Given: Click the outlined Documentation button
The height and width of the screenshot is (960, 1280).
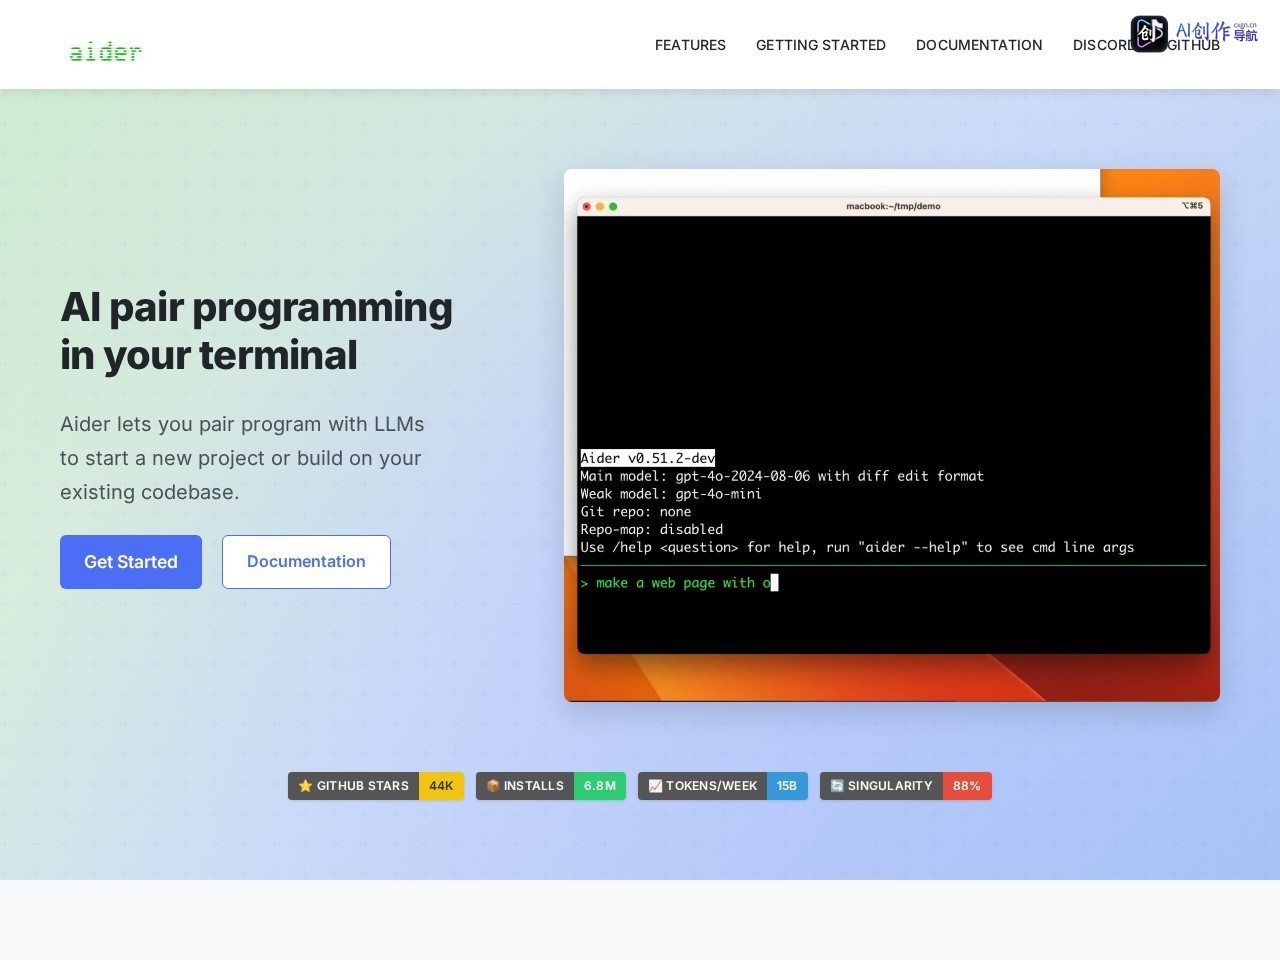Looking at the screenshot, I should coord(306,562).
